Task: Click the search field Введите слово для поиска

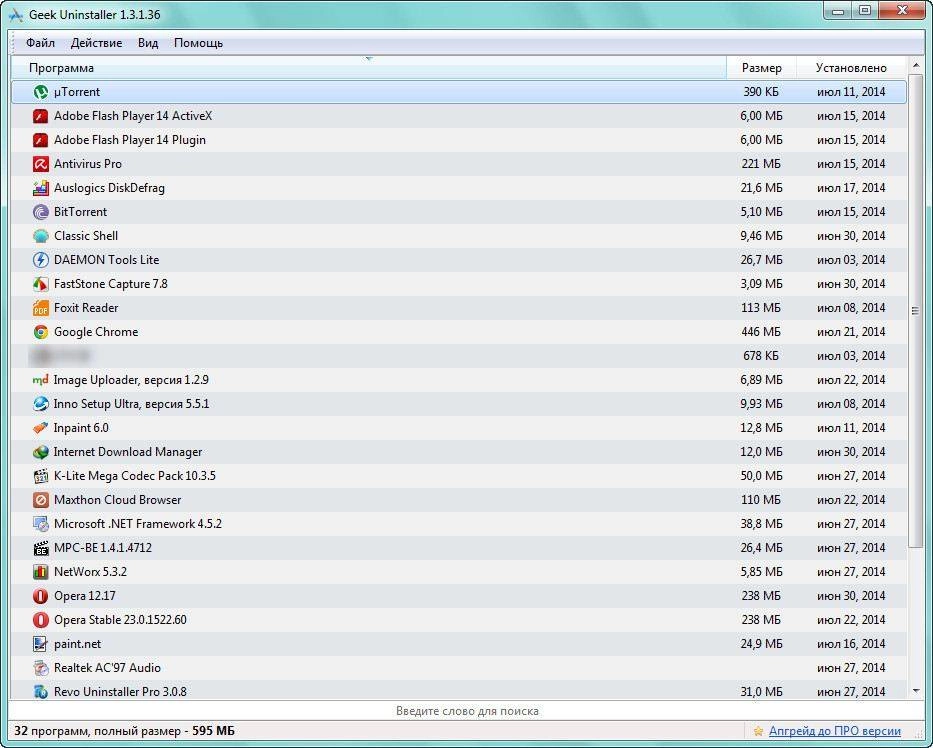Action: point(467,711)
